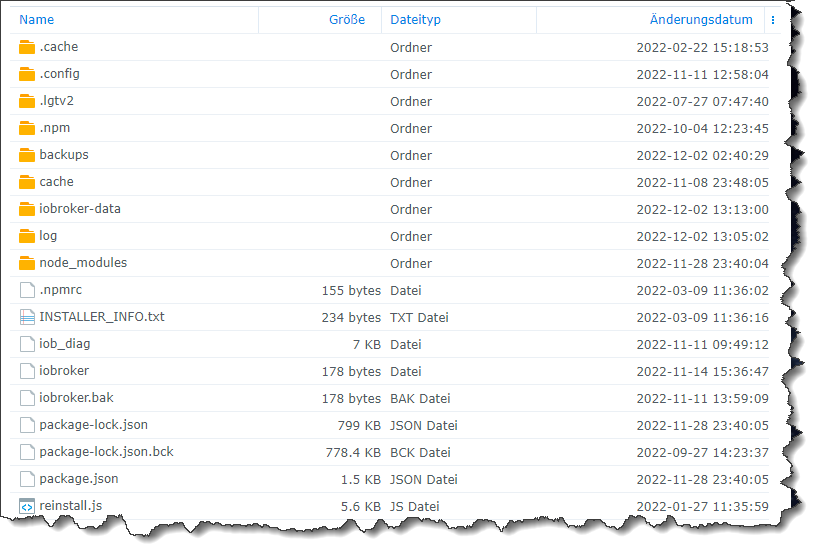Select the reinstall.js file name
The height and width of the screenshot is (558, 828).
pos(71,506)
